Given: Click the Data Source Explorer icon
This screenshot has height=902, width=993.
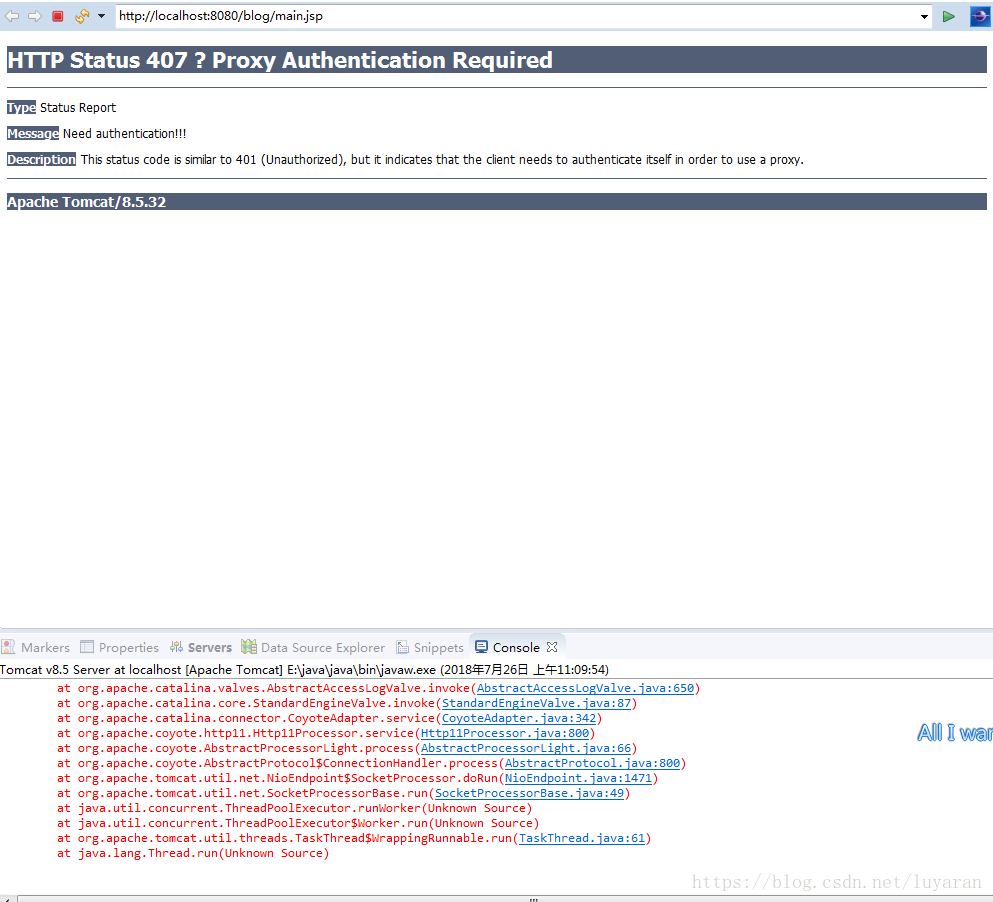Looking at the screenshot, I should [x=249, y=647].
